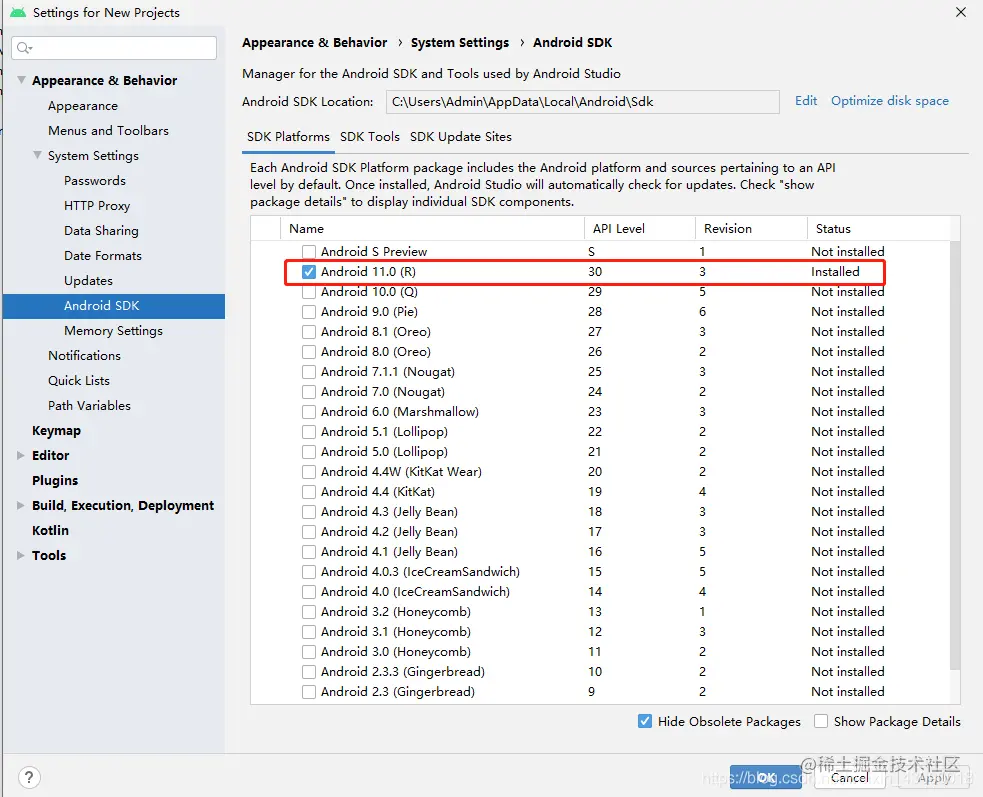Uncheck the Android 11.0 (R) checkbox
983x797 pixels.
tap(308, 272)
